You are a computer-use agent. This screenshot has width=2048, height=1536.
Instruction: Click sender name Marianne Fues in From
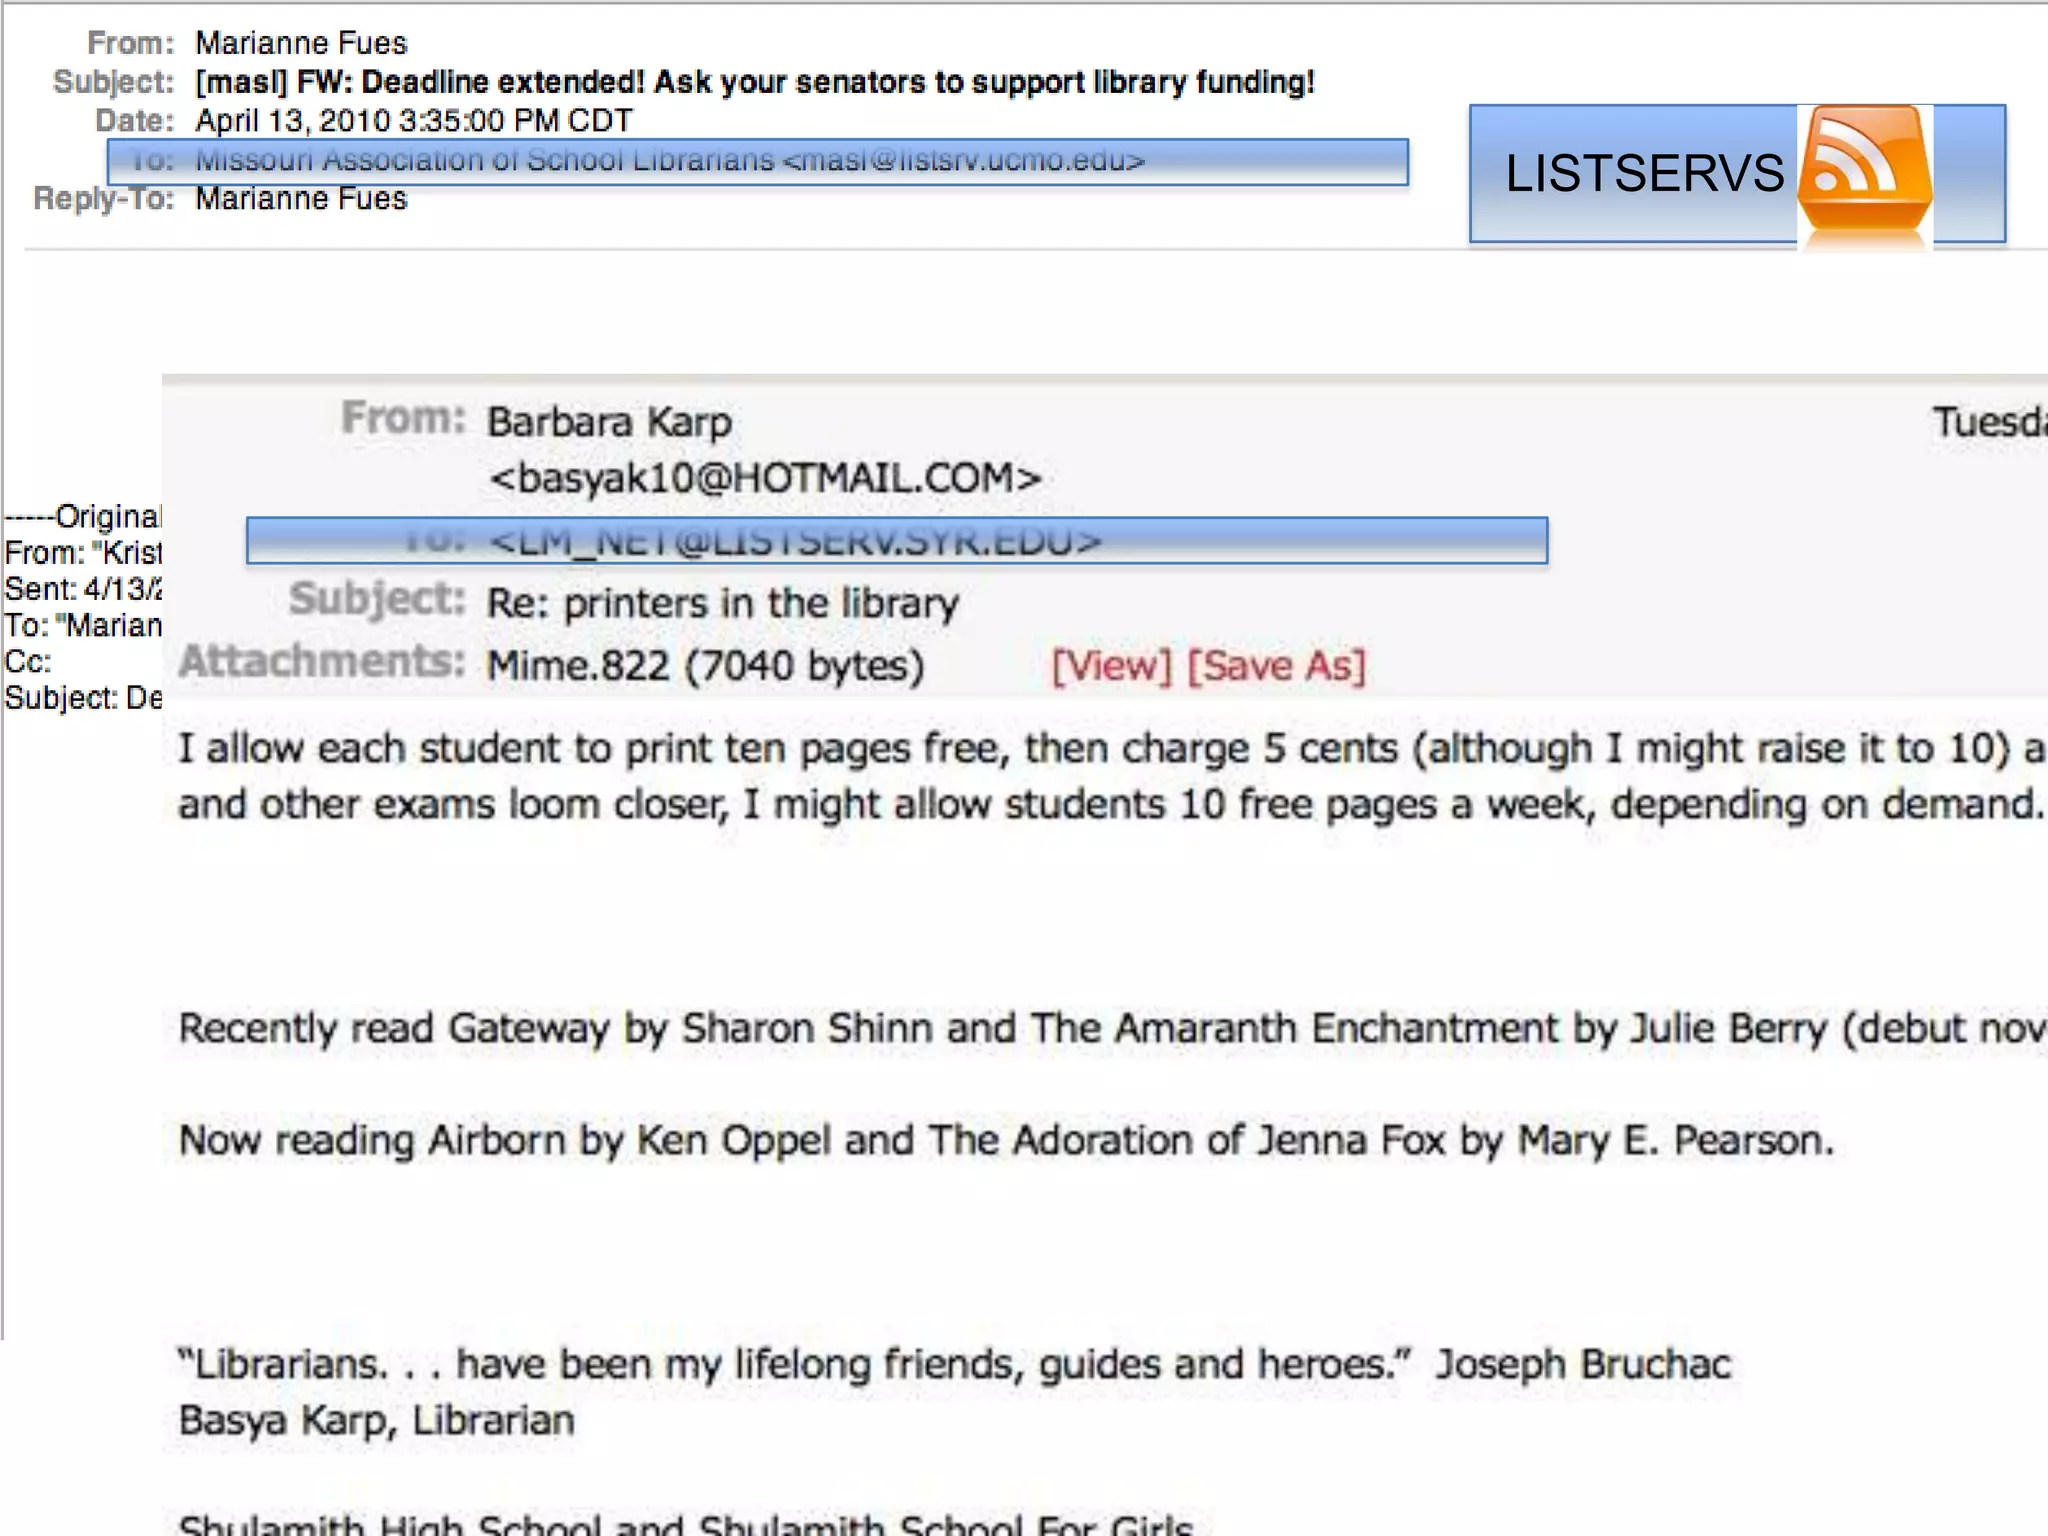301,43
